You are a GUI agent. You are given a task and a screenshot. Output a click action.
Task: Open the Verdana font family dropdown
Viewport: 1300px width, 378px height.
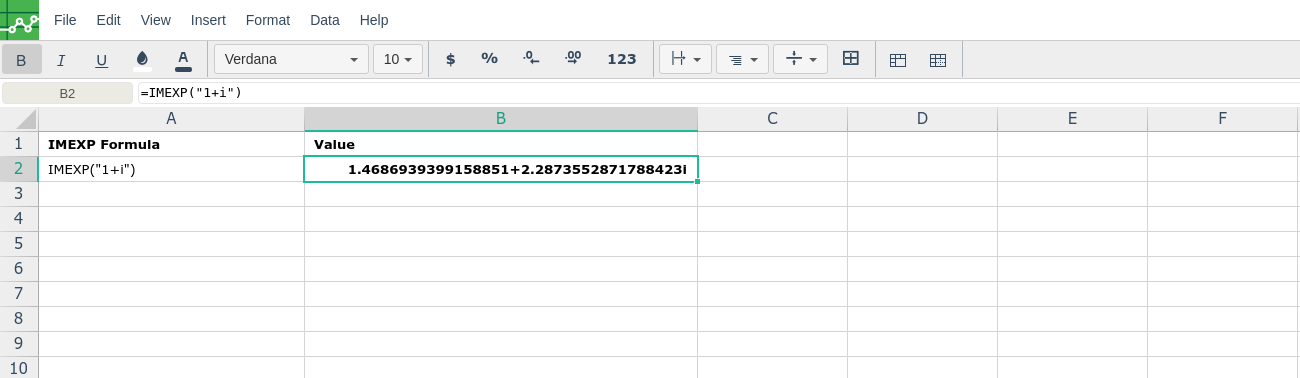click(x=291, y=59)
